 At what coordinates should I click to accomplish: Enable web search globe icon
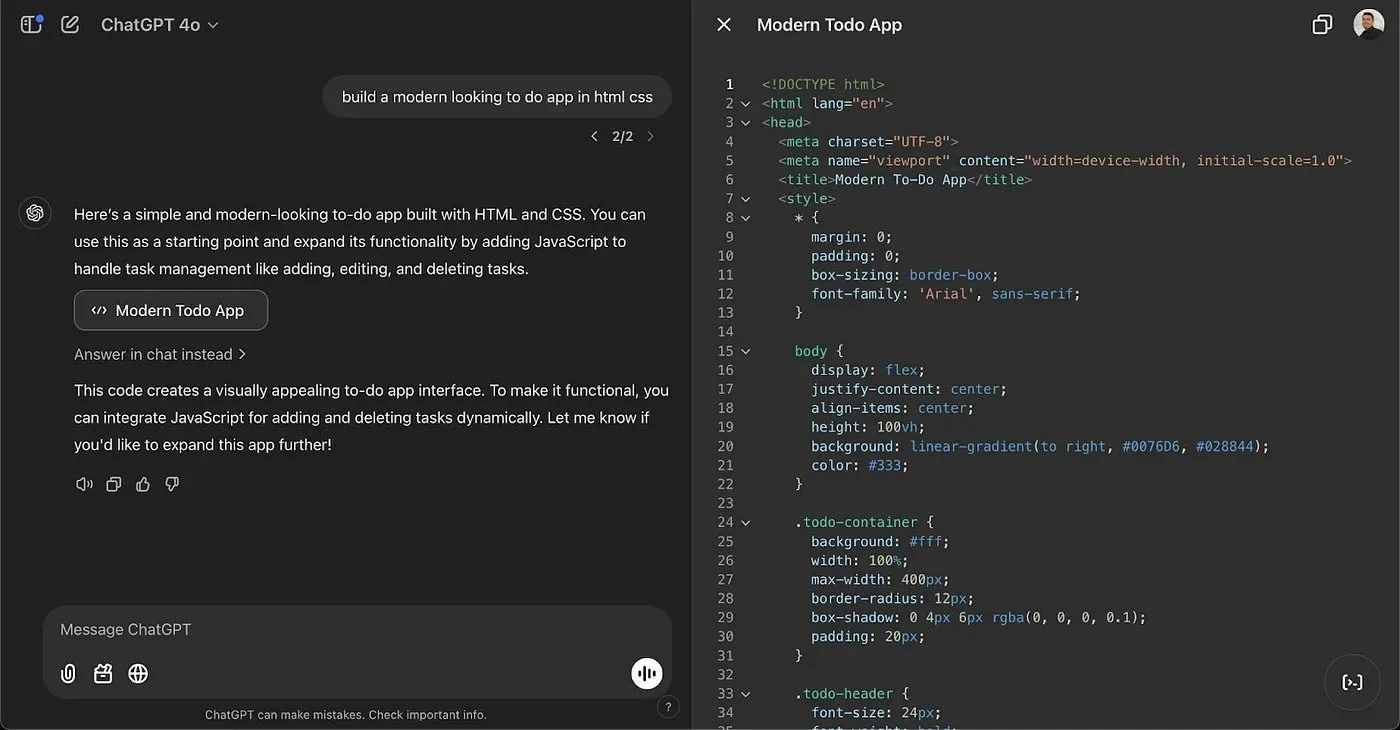click(x=138, y=674)
